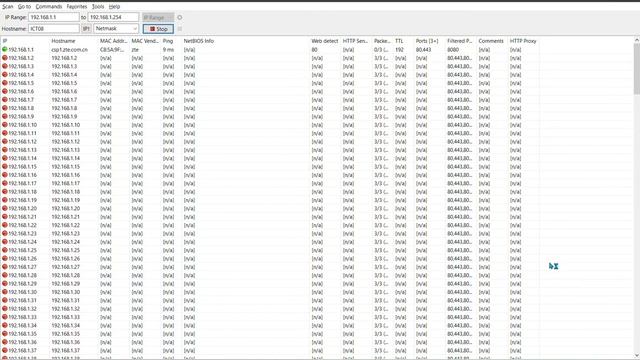The image size is (640, 360).
Task: Select MAC vendor cell zte
Action: tap(135, 50)
